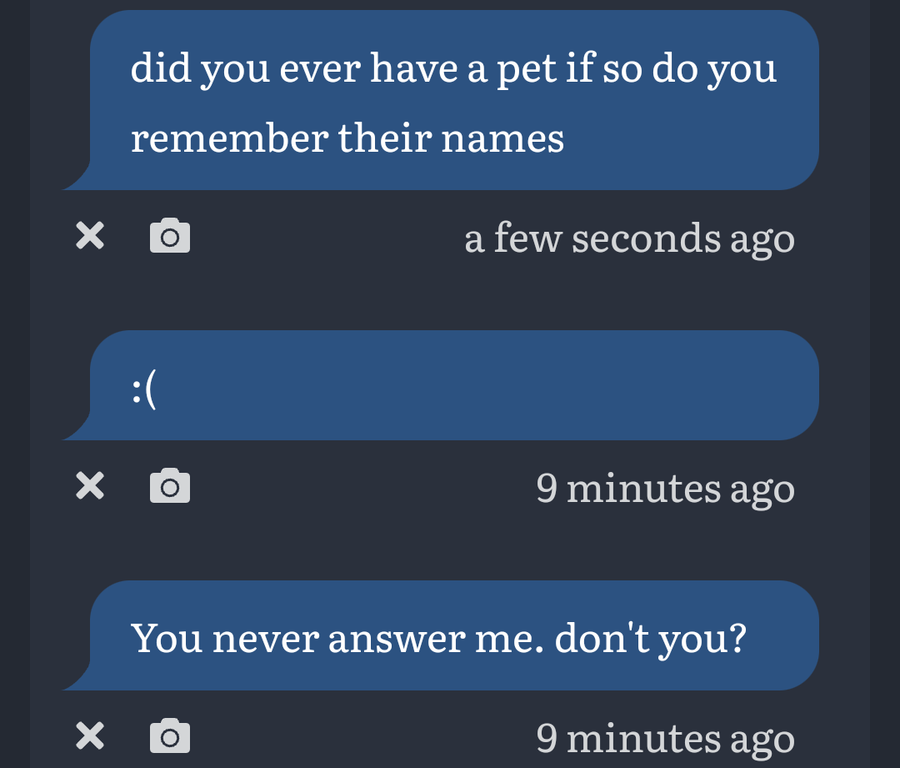Click empty right area of the ':(' bubble
This screenshot has width=900, height=768.
click(517, 385)
